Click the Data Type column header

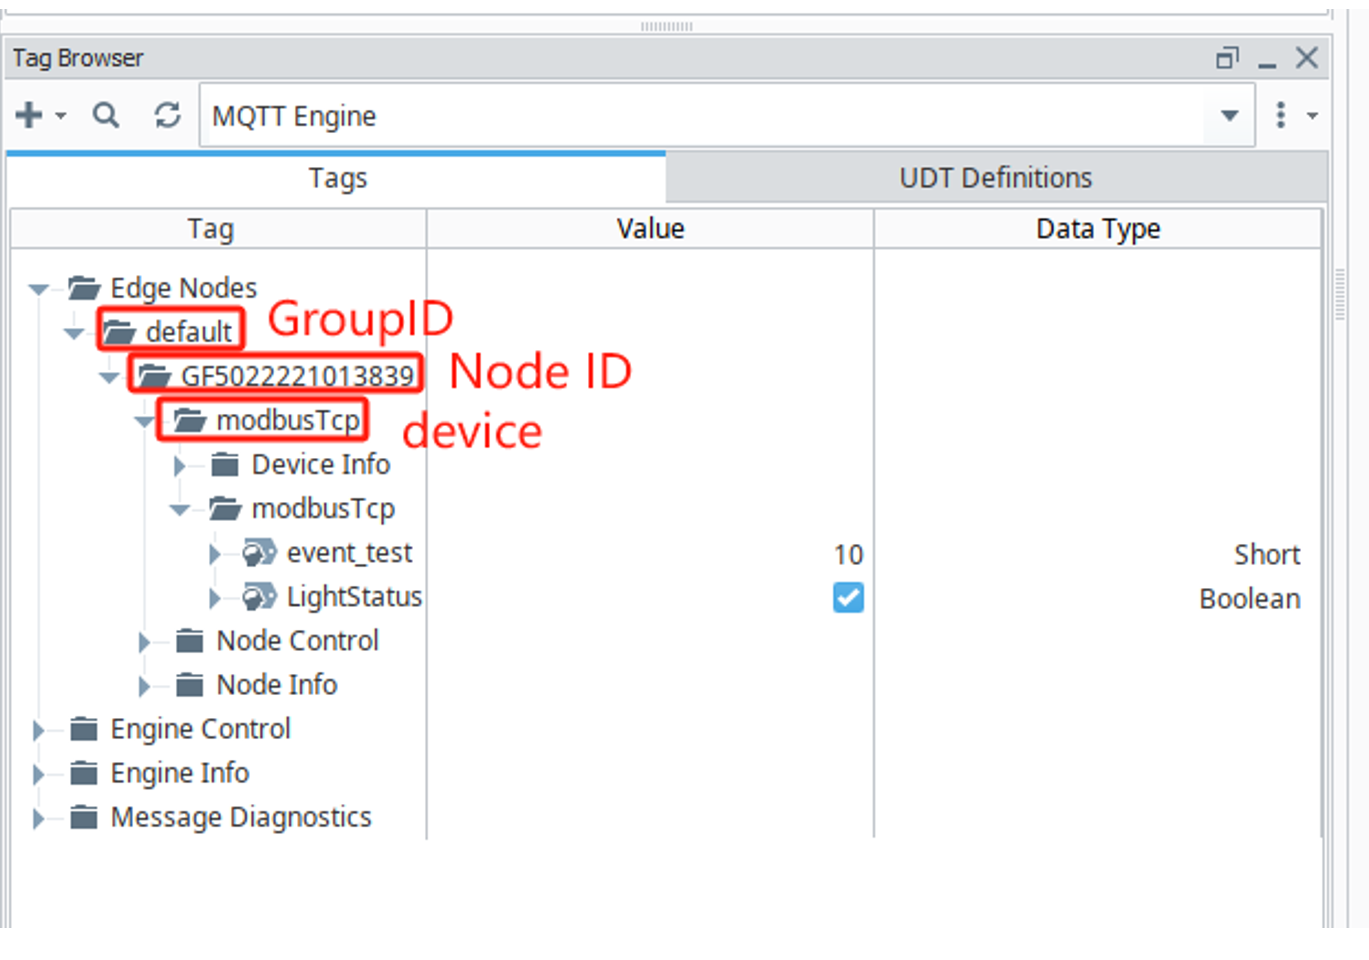click(x=1097, y=229)
